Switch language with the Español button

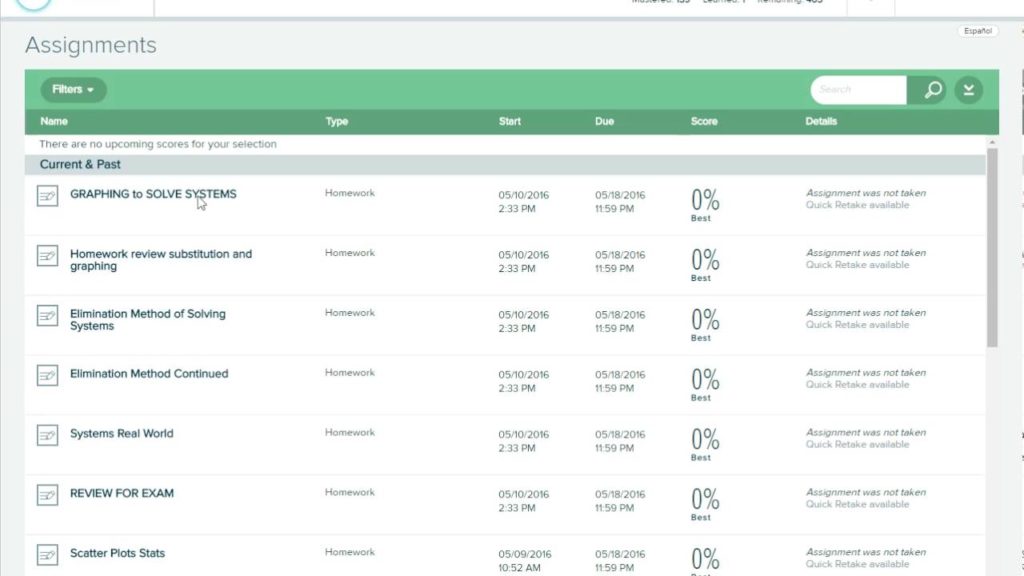tap(977, 31)
